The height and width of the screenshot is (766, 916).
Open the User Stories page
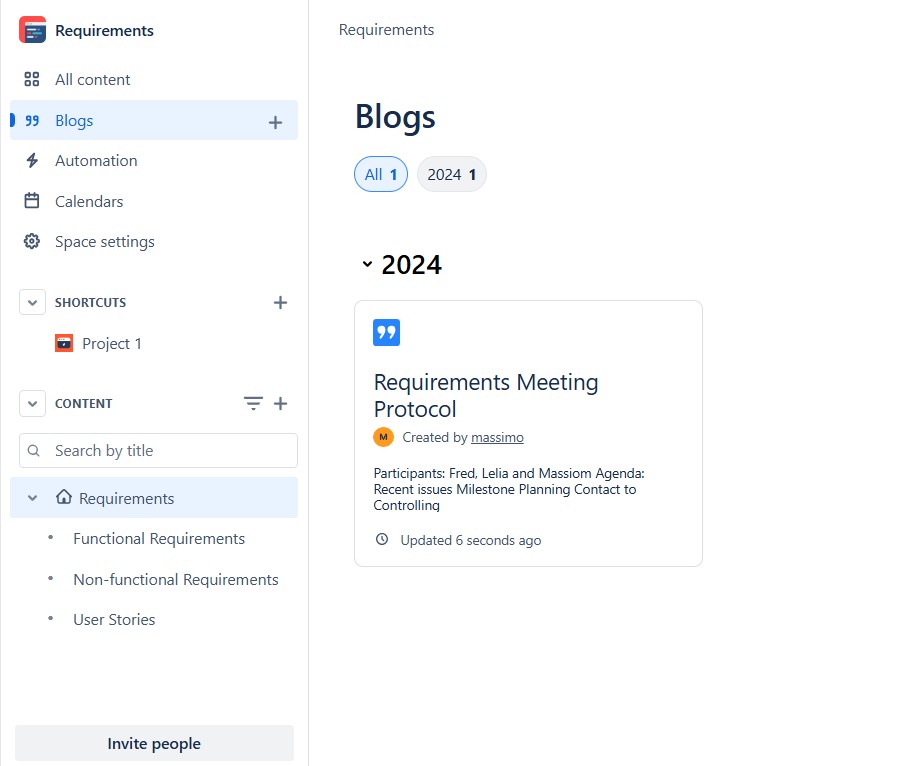[x=114, y=620]
